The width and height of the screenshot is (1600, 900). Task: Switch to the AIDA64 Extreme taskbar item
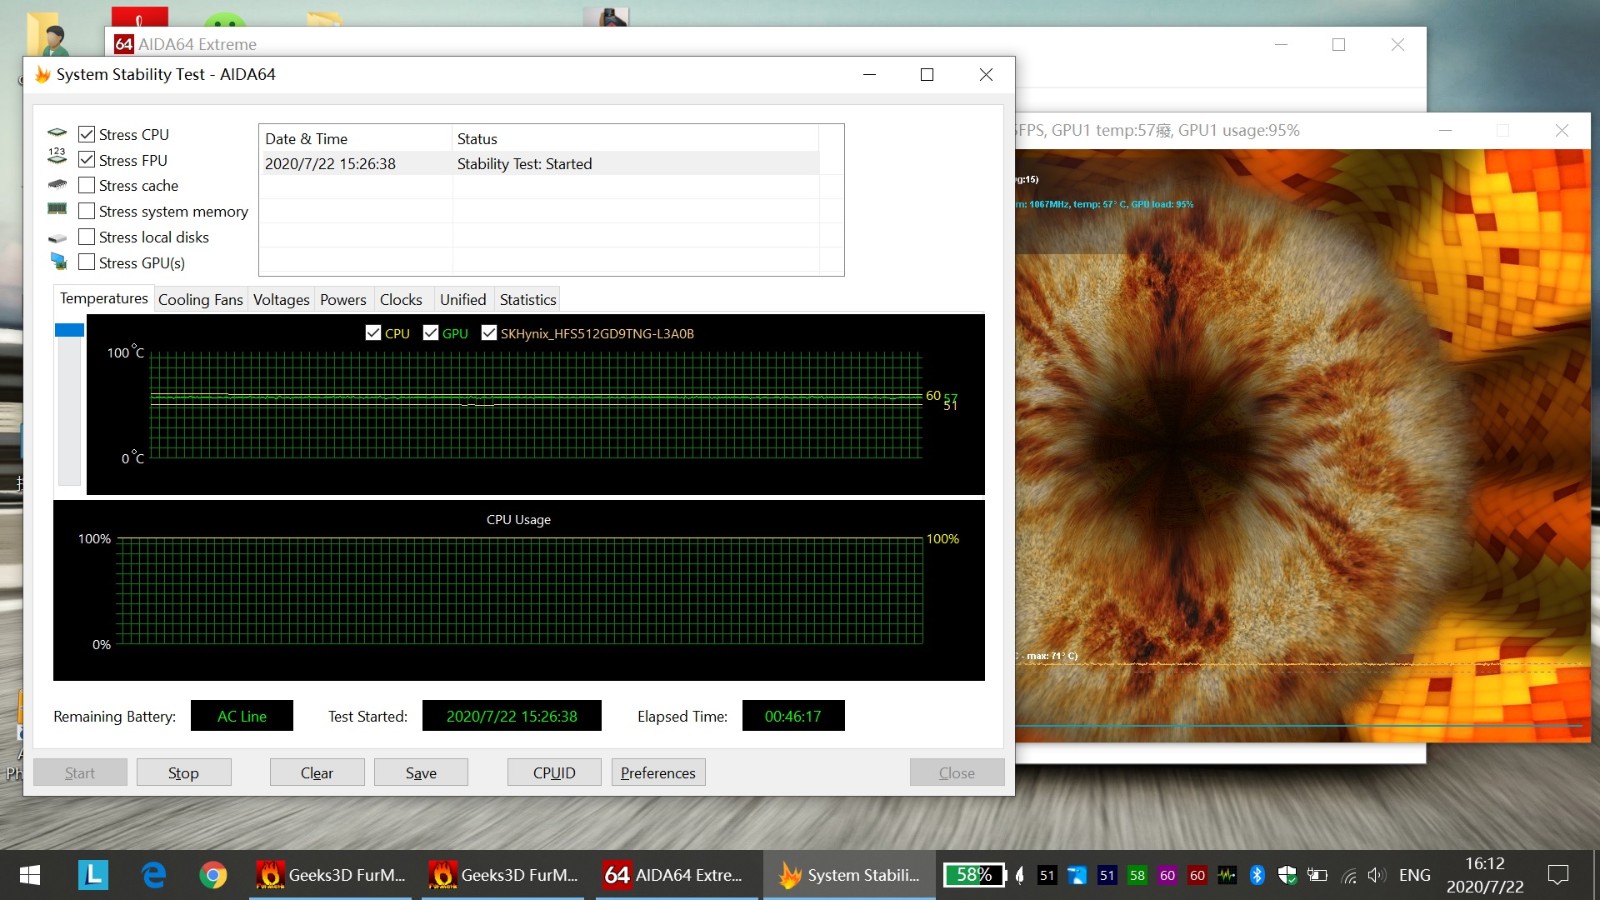pyautogui.click(x=677, y=875)
